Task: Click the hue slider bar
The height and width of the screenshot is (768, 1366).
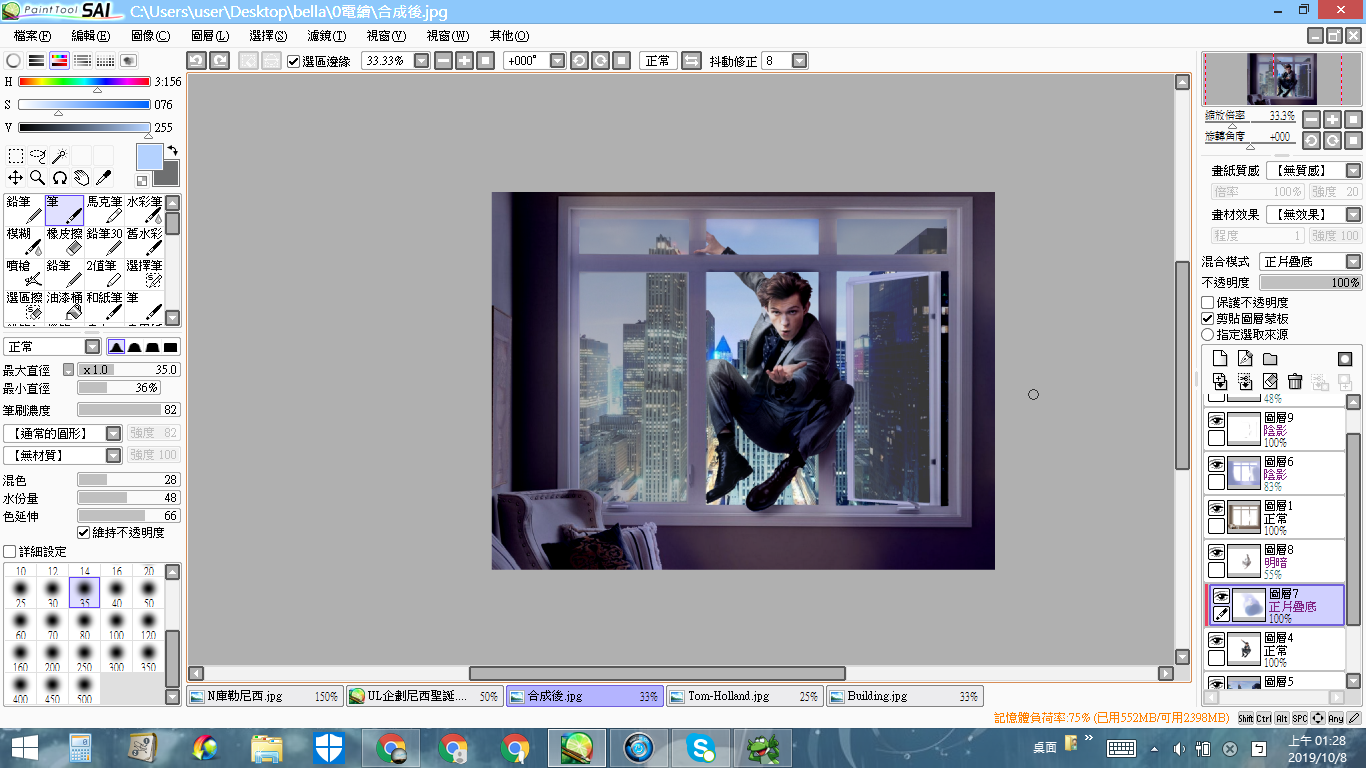Action: click(84, 82)
